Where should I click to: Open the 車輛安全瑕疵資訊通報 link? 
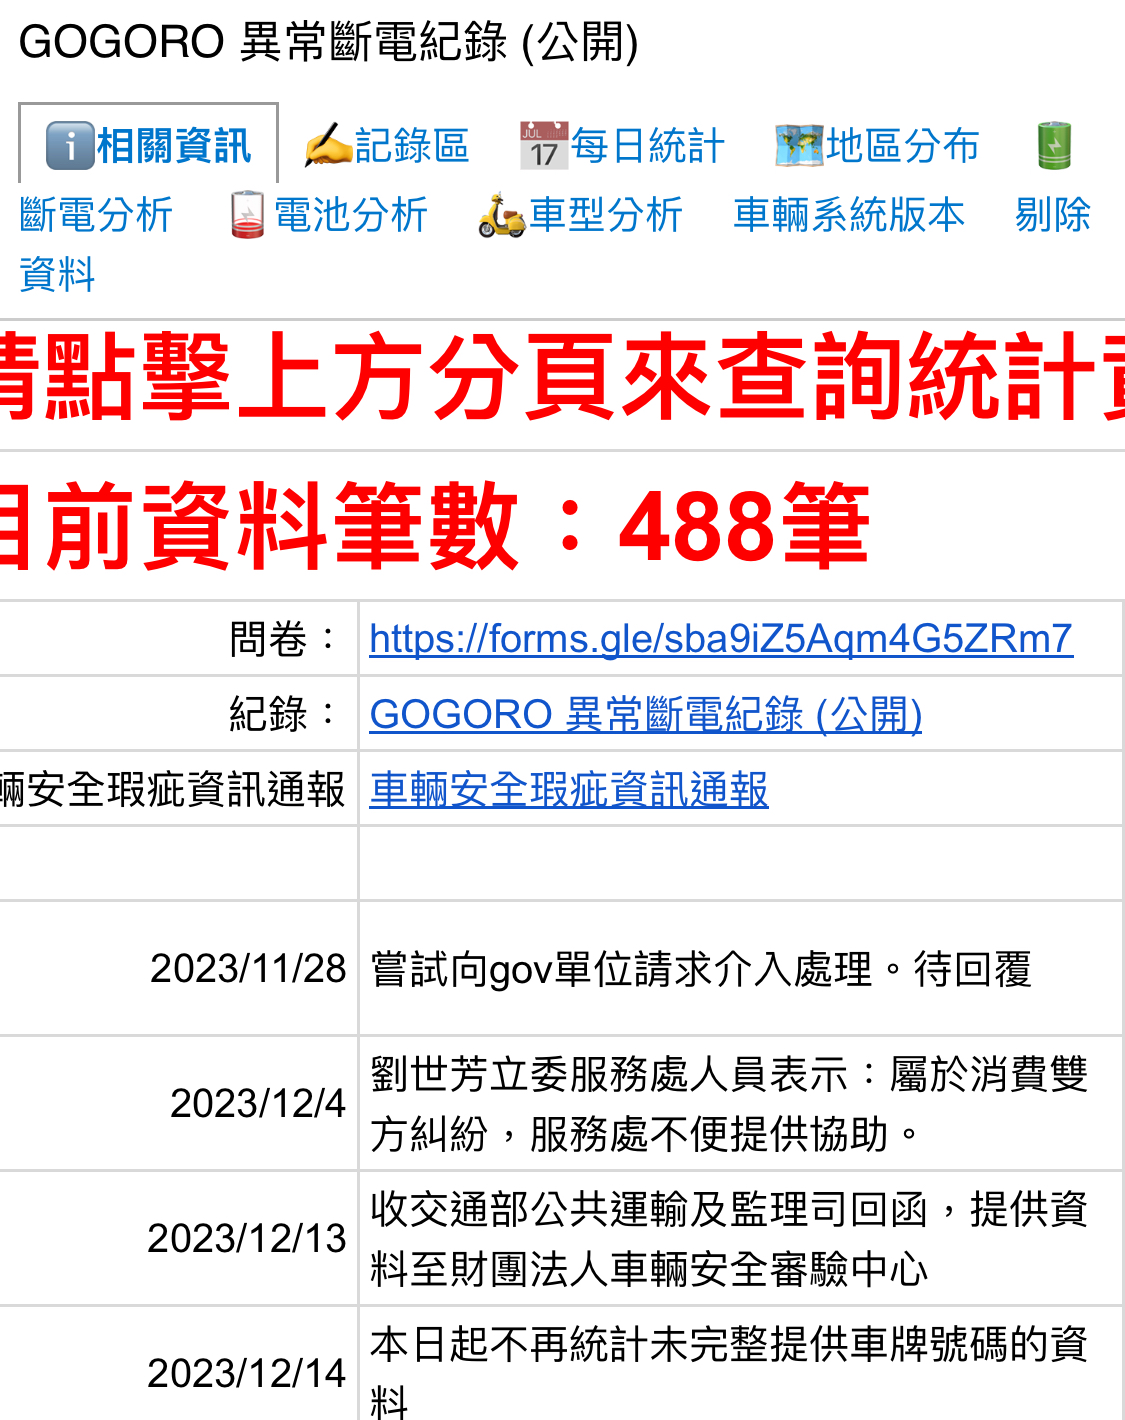tap(569, 789)
